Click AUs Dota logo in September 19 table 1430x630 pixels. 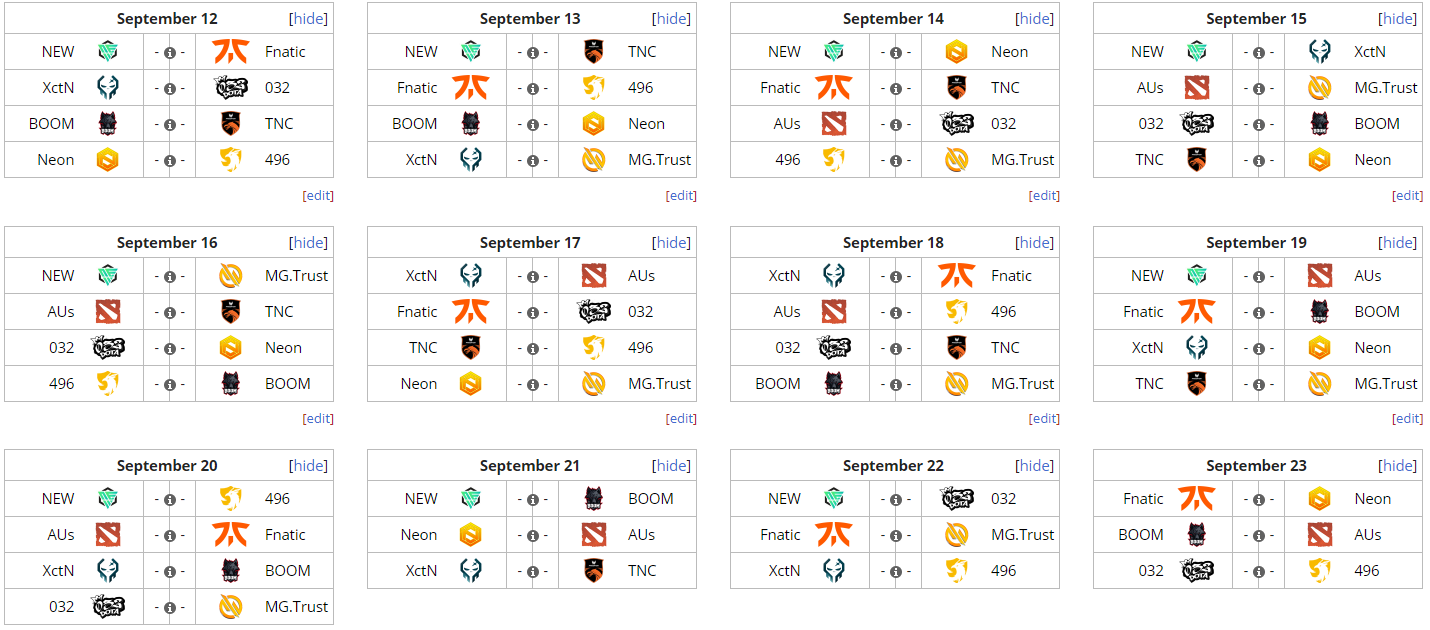pos(1320,276)
